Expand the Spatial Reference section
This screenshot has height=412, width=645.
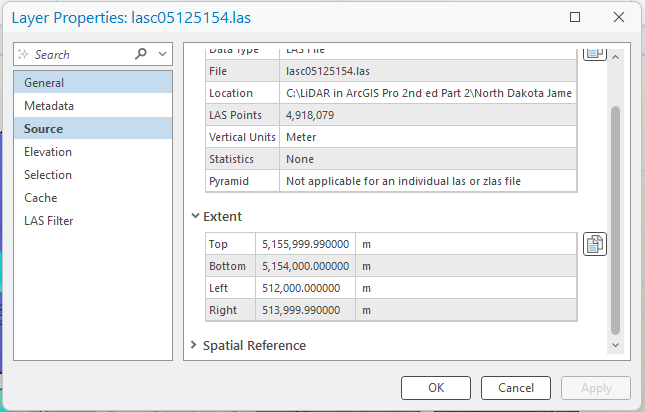[x=194, y=345]
